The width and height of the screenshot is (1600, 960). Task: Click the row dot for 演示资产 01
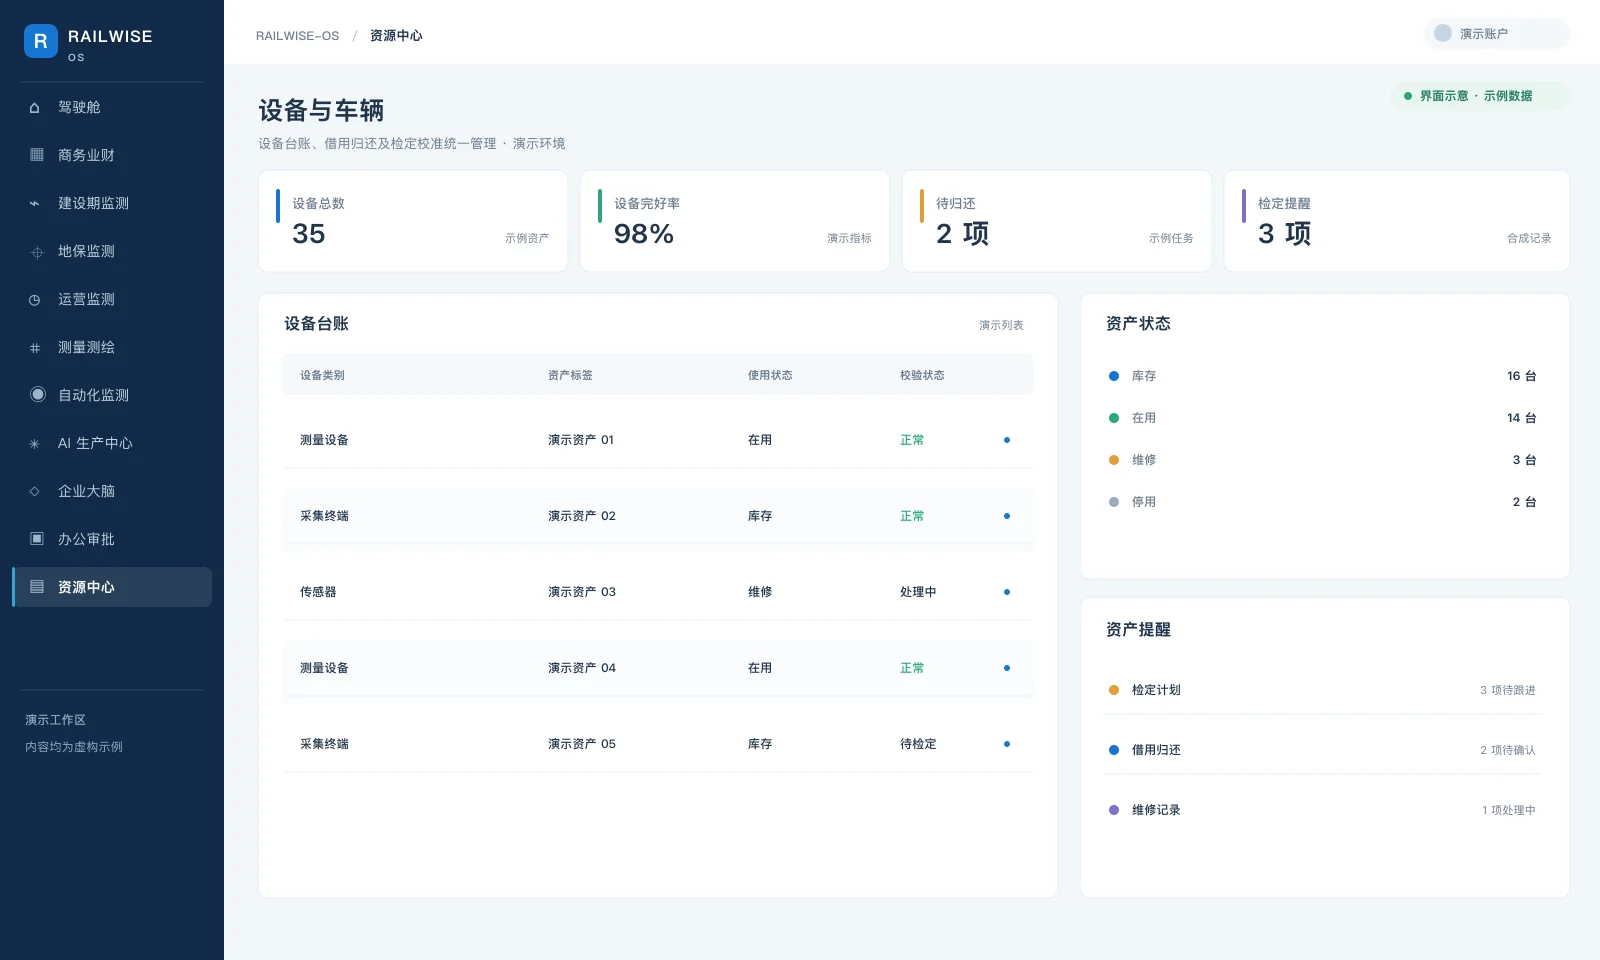(x=1007, y=440)
